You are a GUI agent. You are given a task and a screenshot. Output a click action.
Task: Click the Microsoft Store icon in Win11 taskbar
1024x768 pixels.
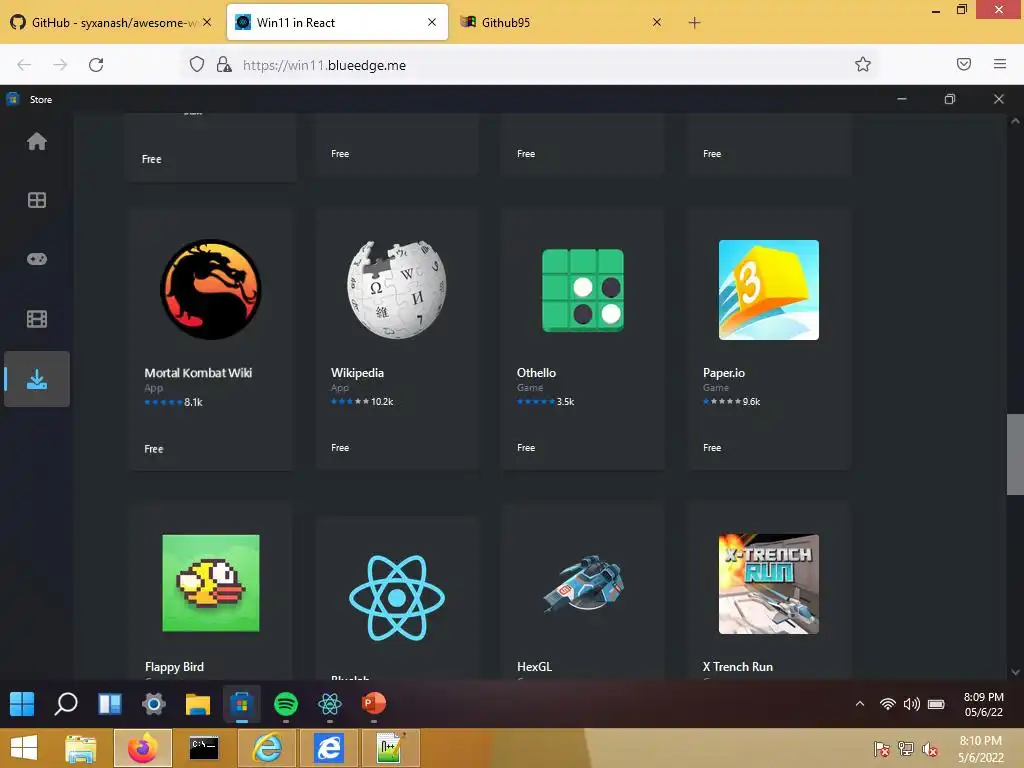[x=242, y=704]
